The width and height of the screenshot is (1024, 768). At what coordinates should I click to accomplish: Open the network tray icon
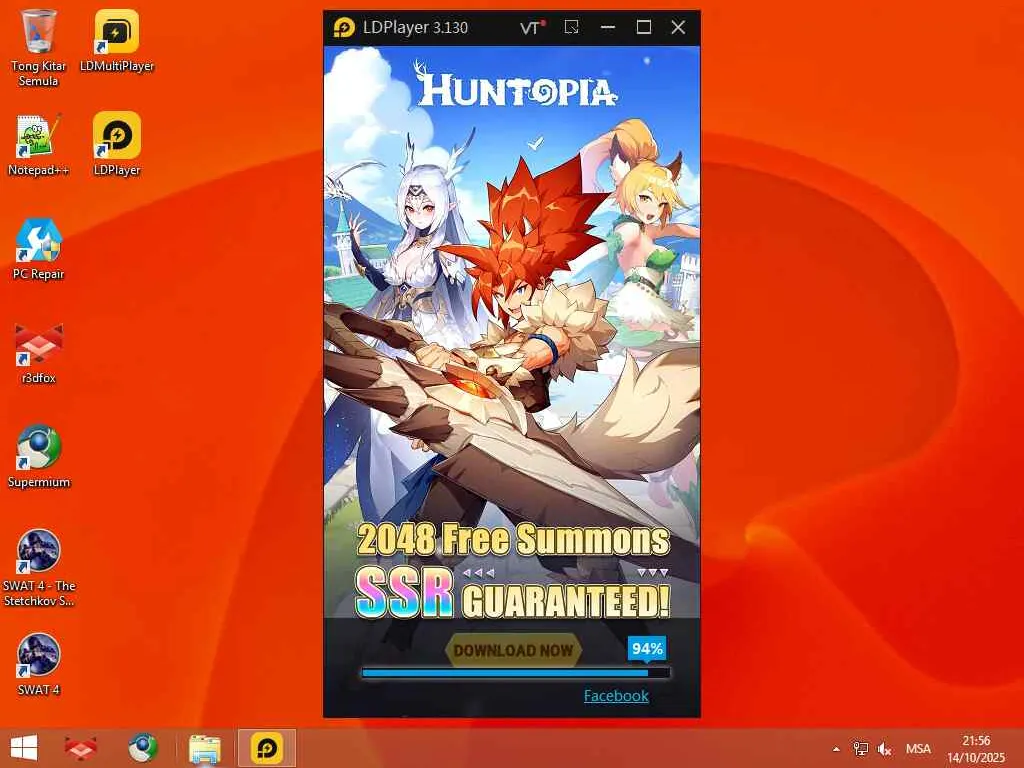pos(860,749)
